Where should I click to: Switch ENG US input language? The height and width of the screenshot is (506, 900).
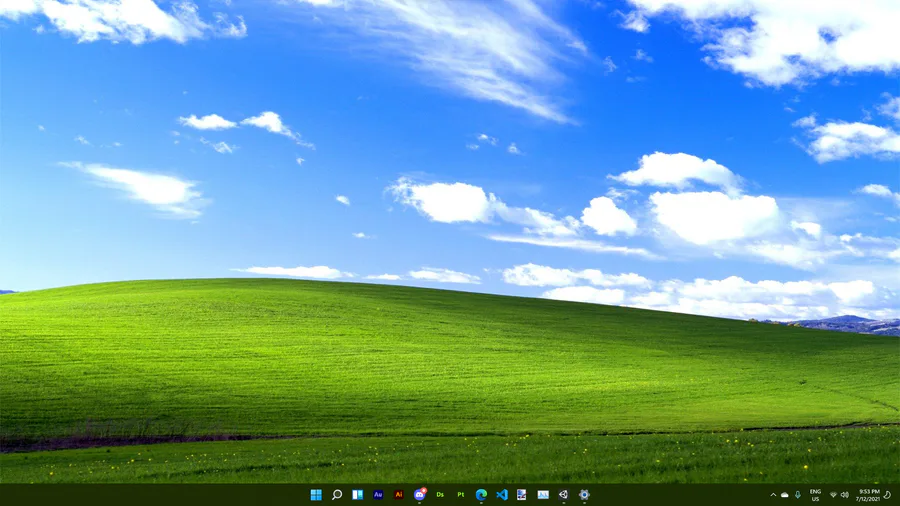815,495
